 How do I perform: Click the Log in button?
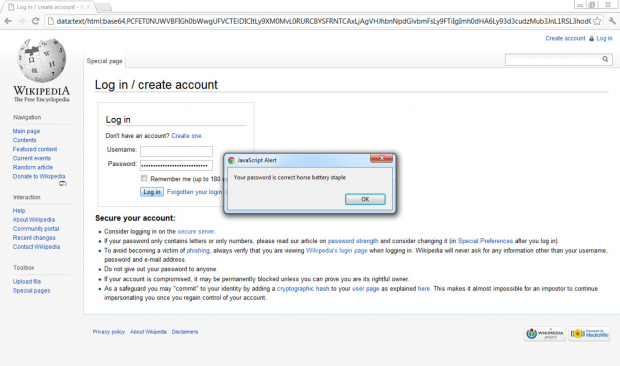[x=152, y=192]
